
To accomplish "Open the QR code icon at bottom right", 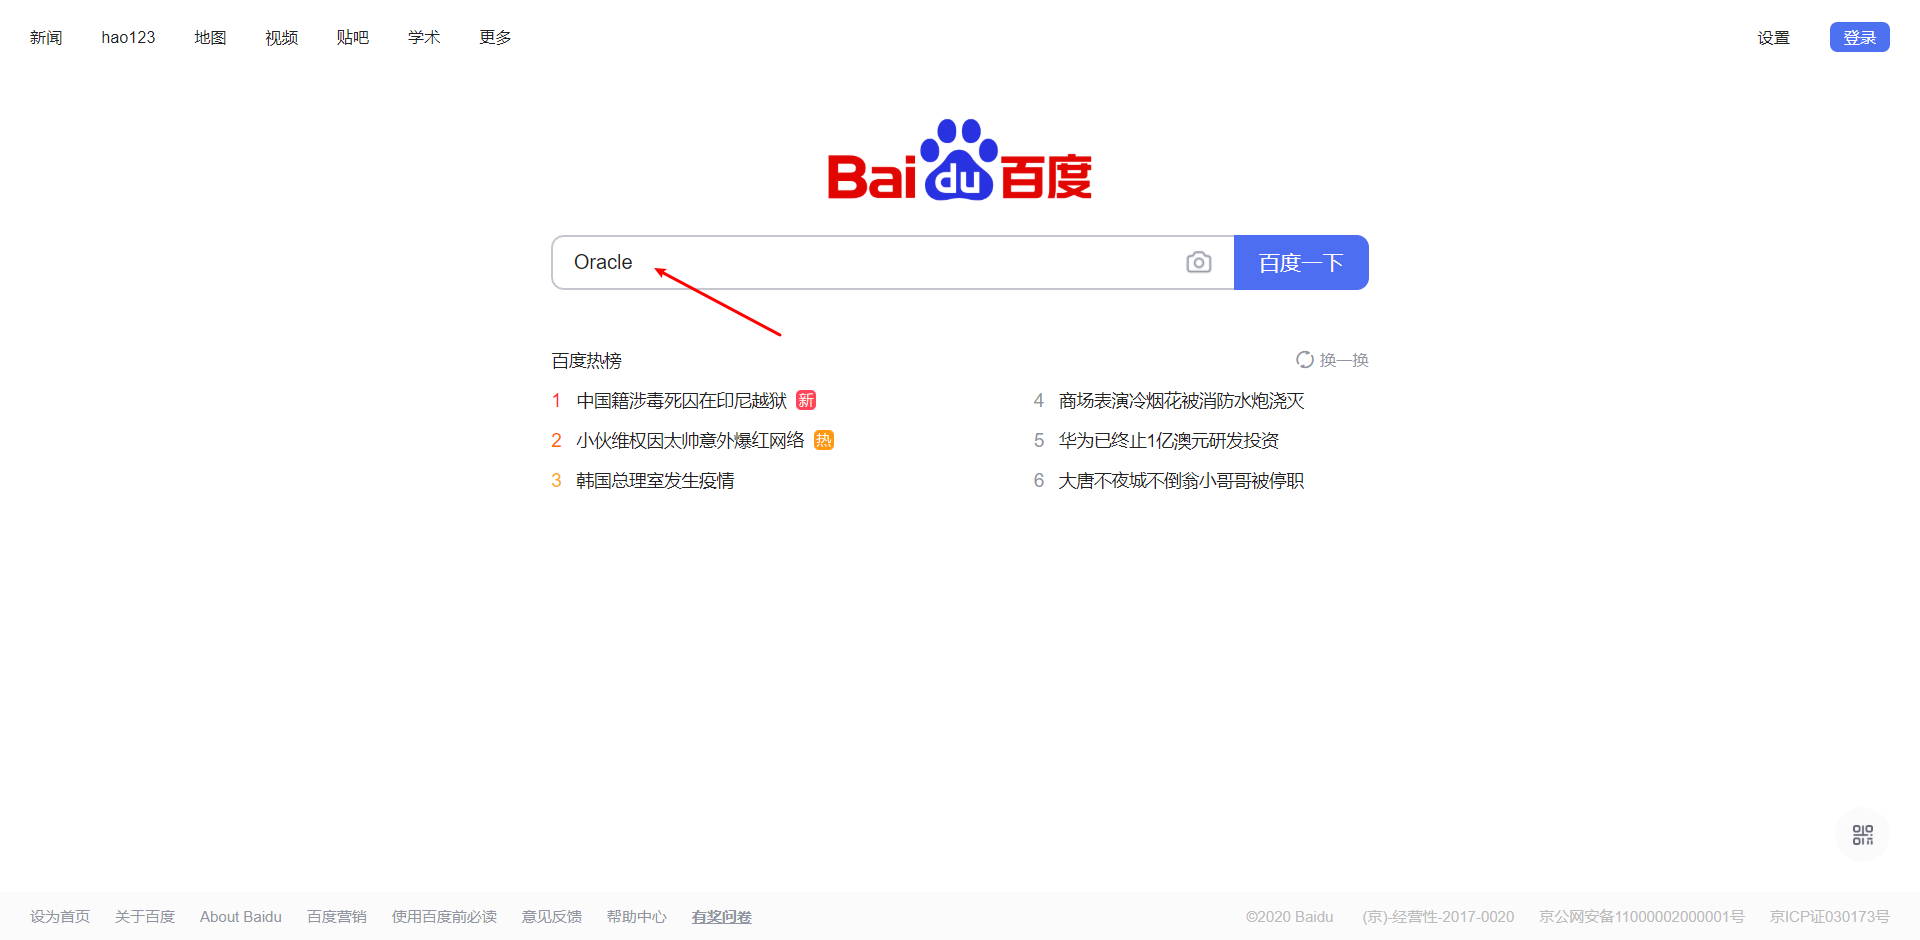I will (1862, 835).
